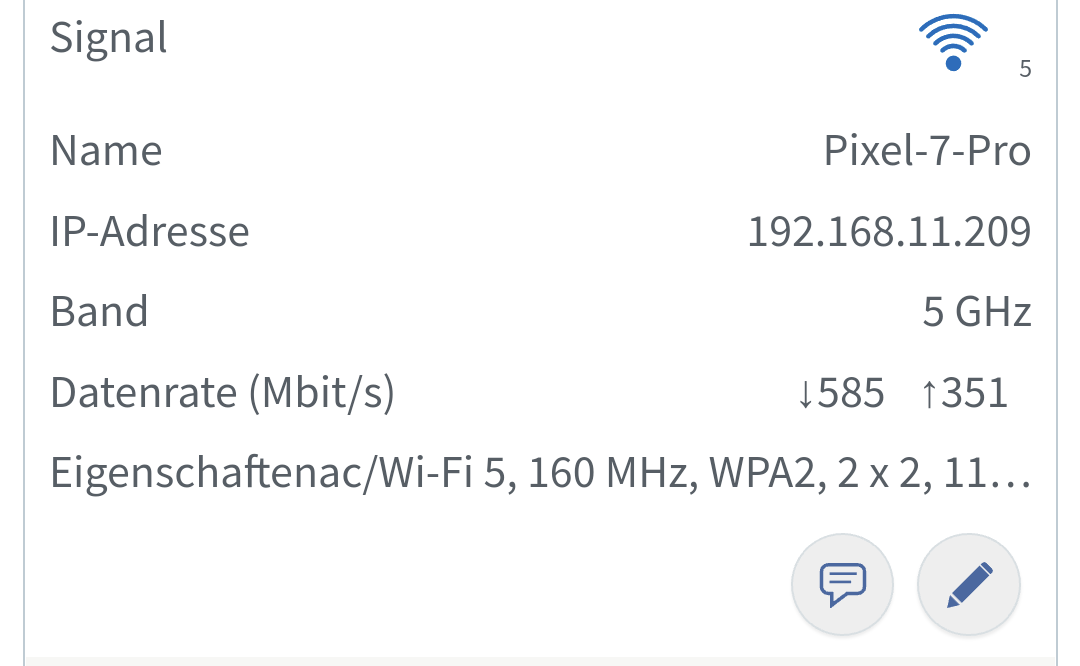1080x666 pixels.
Task: Click the download arrow before 585
Action: pos(805,394)
